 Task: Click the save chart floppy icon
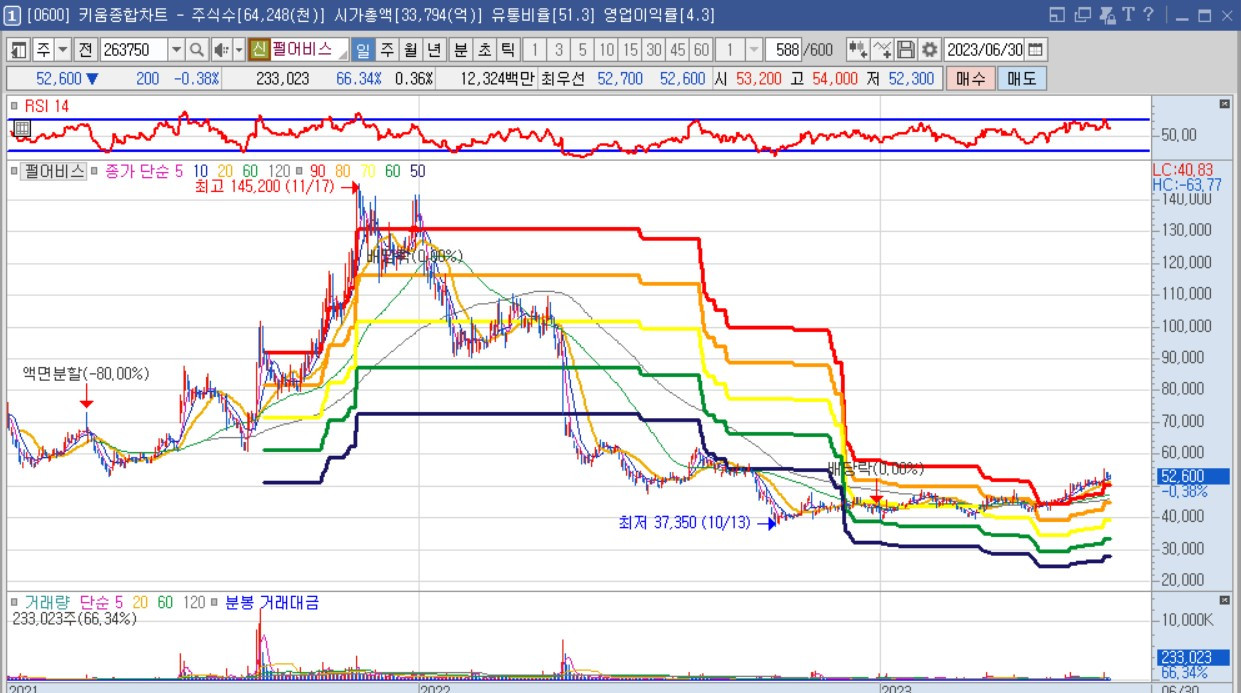pyautogui.click(x=906, y=50)
